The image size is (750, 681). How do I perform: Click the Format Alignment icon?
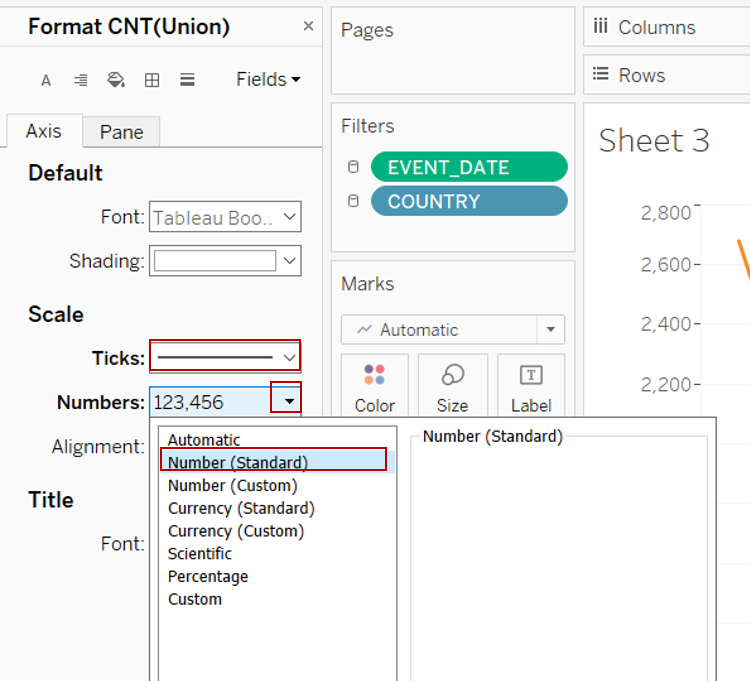coord(81,80)
